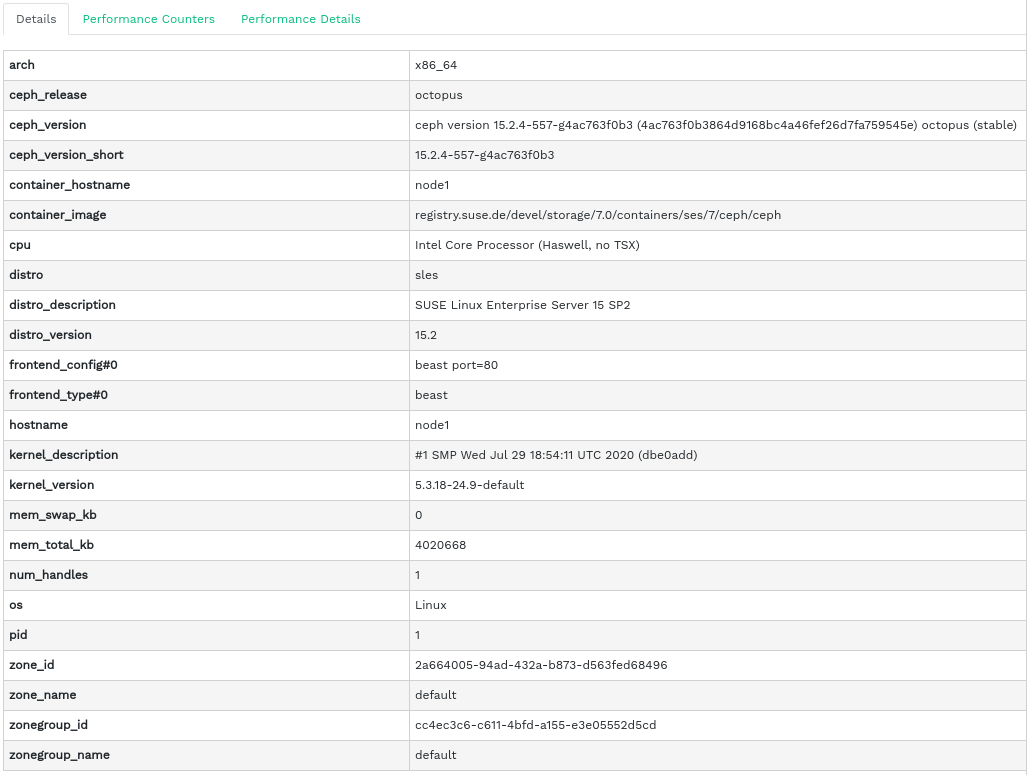The width and height of the screenshot is (1031, 775).
Task: Click the cpu value Intel Core Processor
Action: pos(527,245)
